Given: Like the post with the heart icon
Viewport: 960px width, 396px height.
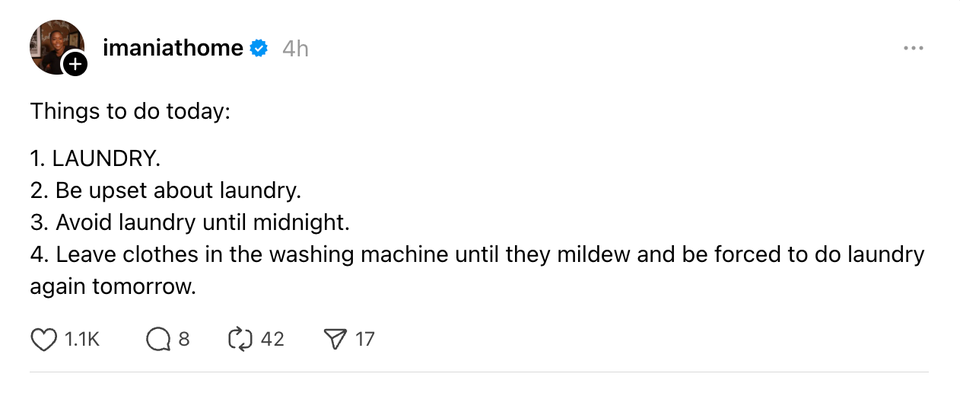Looking at the screenshot, I should (43, 339).
